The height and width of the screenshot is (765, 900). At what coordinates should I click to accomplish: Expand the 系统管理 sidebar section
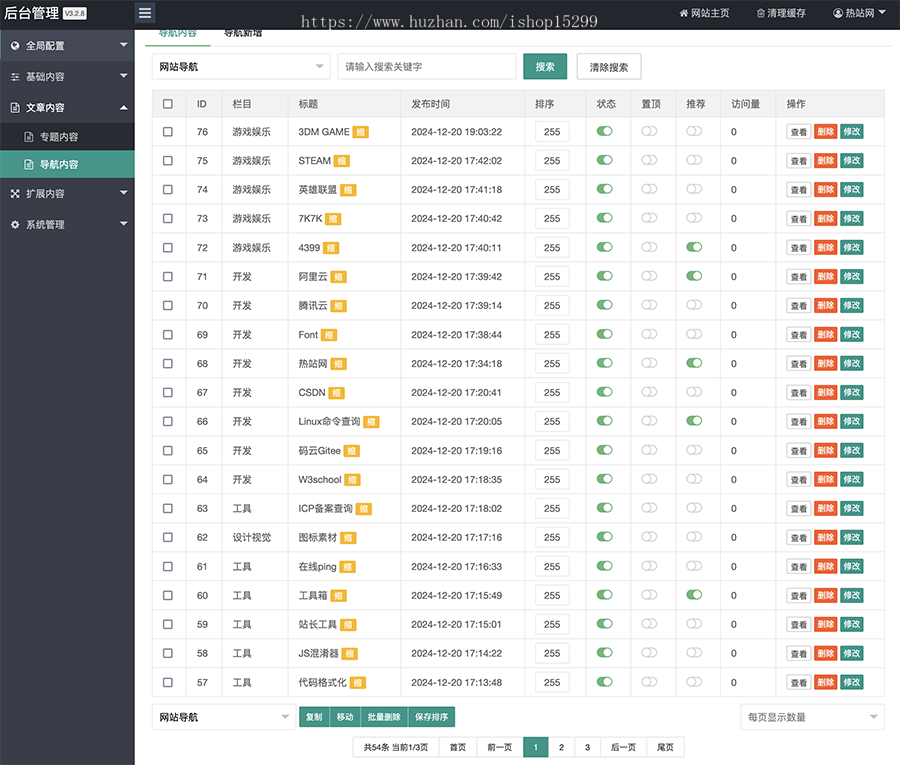pyautogui.click(x=67, y=224)
